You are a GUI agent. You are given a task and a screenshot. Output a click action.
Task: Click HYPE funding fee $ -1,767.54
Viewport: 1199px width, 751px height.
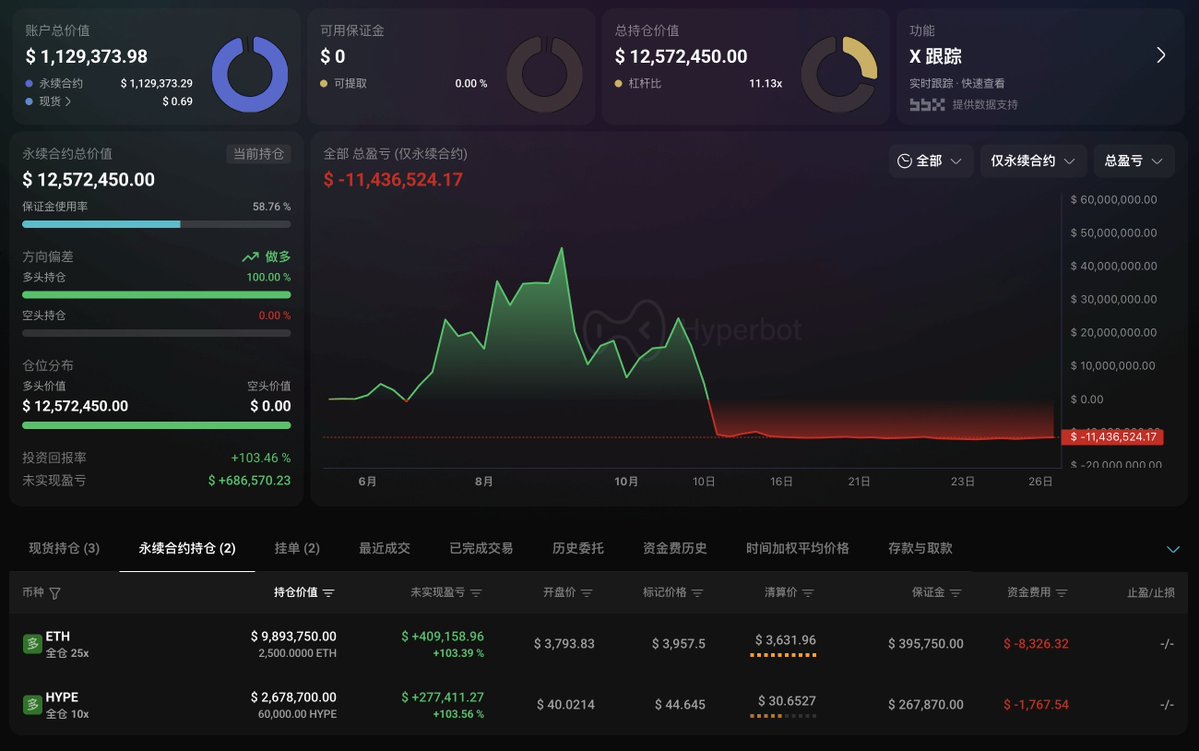coord(1036,704)
